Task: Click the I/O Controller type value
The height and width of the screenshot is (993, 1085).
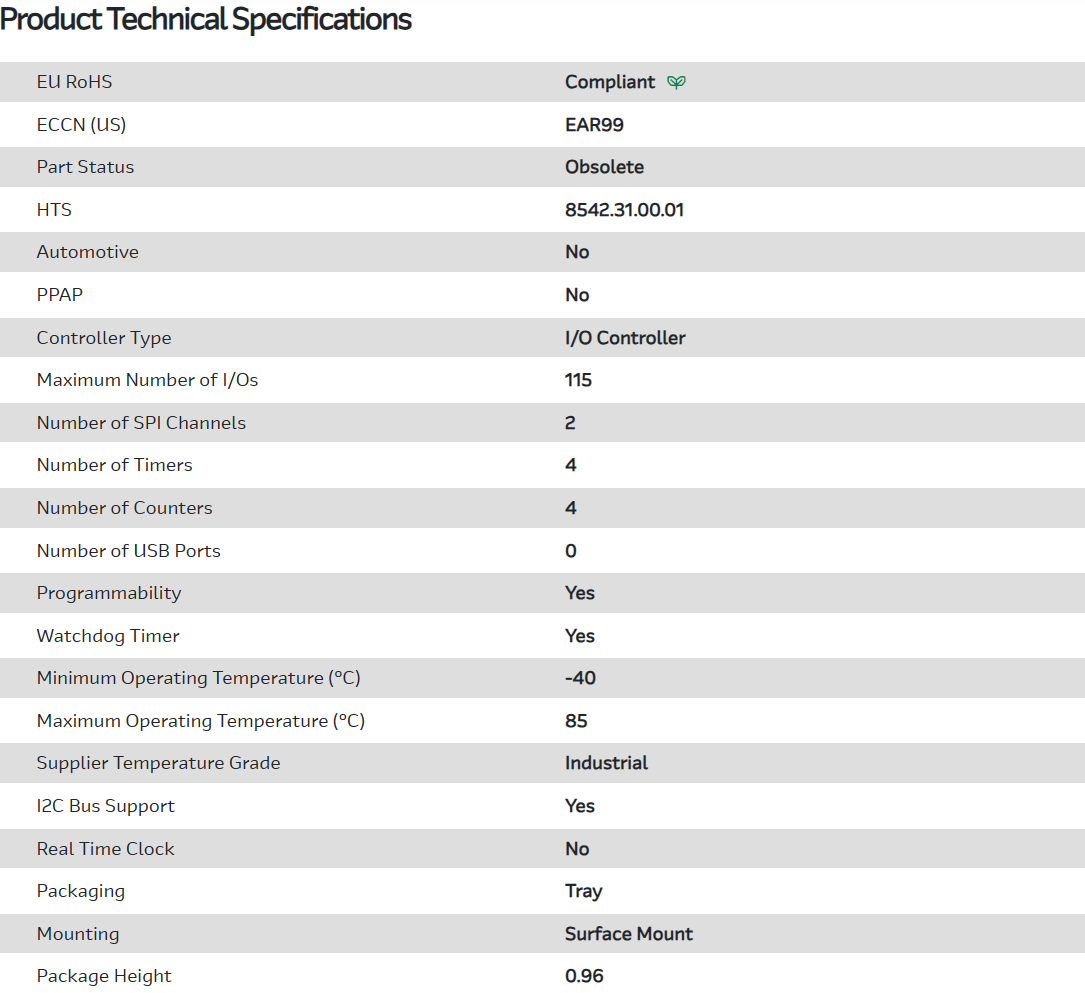Action: pos(625,338)
